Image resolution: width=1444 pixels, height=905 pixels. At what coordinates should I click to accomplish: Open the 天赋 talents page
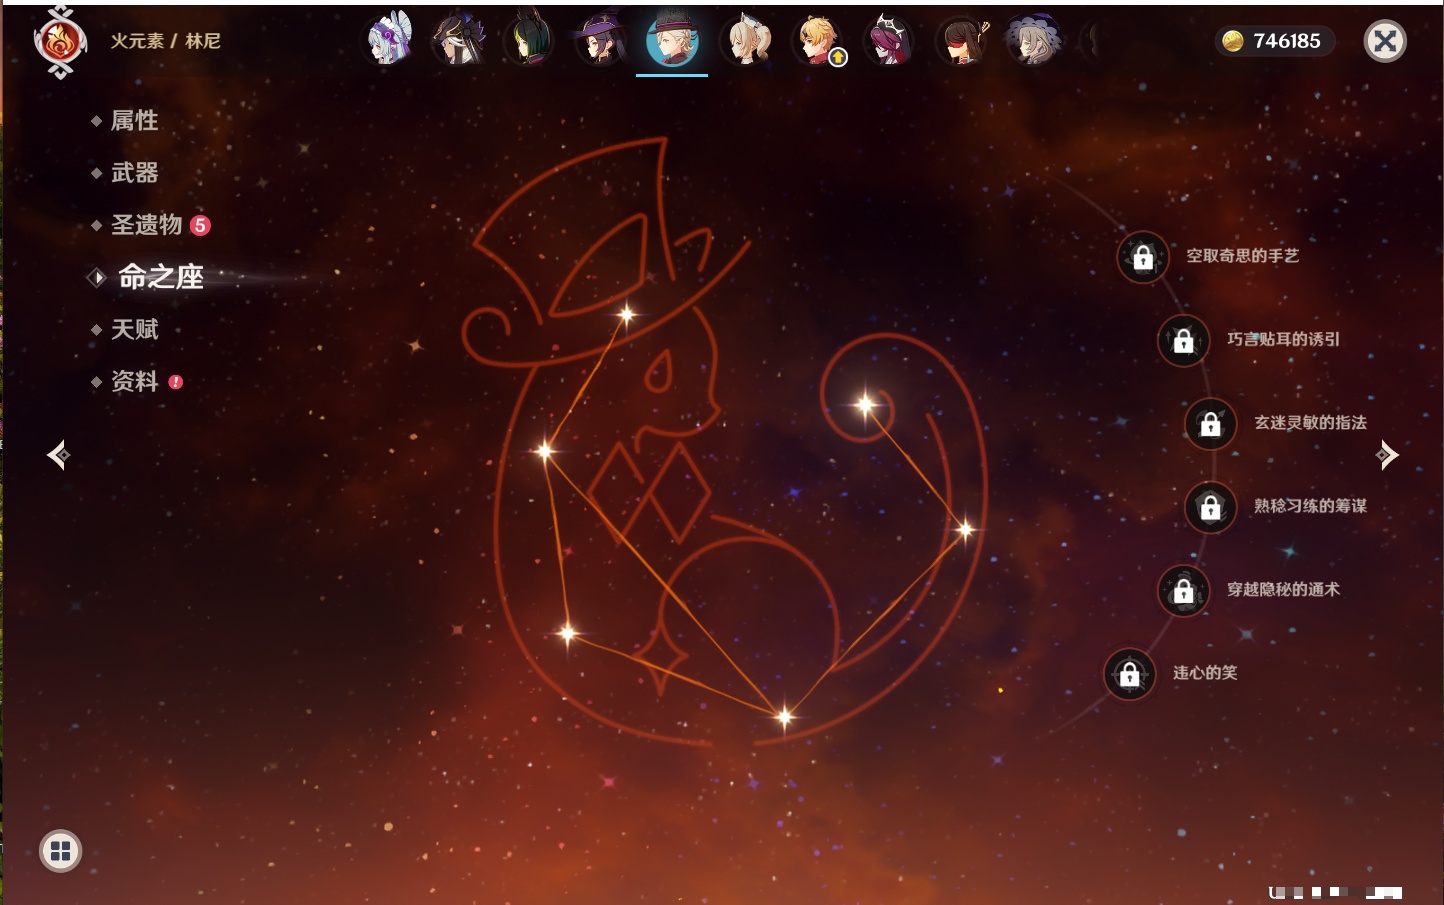(134, 329)
